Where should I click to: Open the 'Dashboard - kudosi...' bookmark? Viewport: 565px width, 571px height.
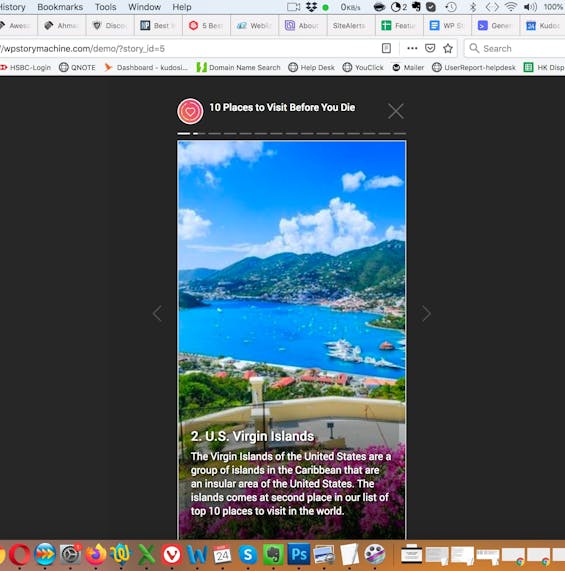tap(146, 67)
